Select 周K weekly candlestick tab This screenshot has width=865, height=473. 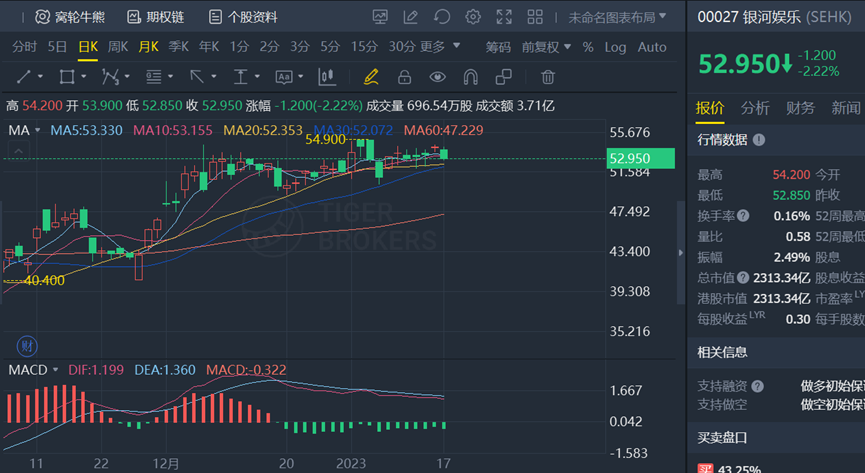click(x=118, y=47)
